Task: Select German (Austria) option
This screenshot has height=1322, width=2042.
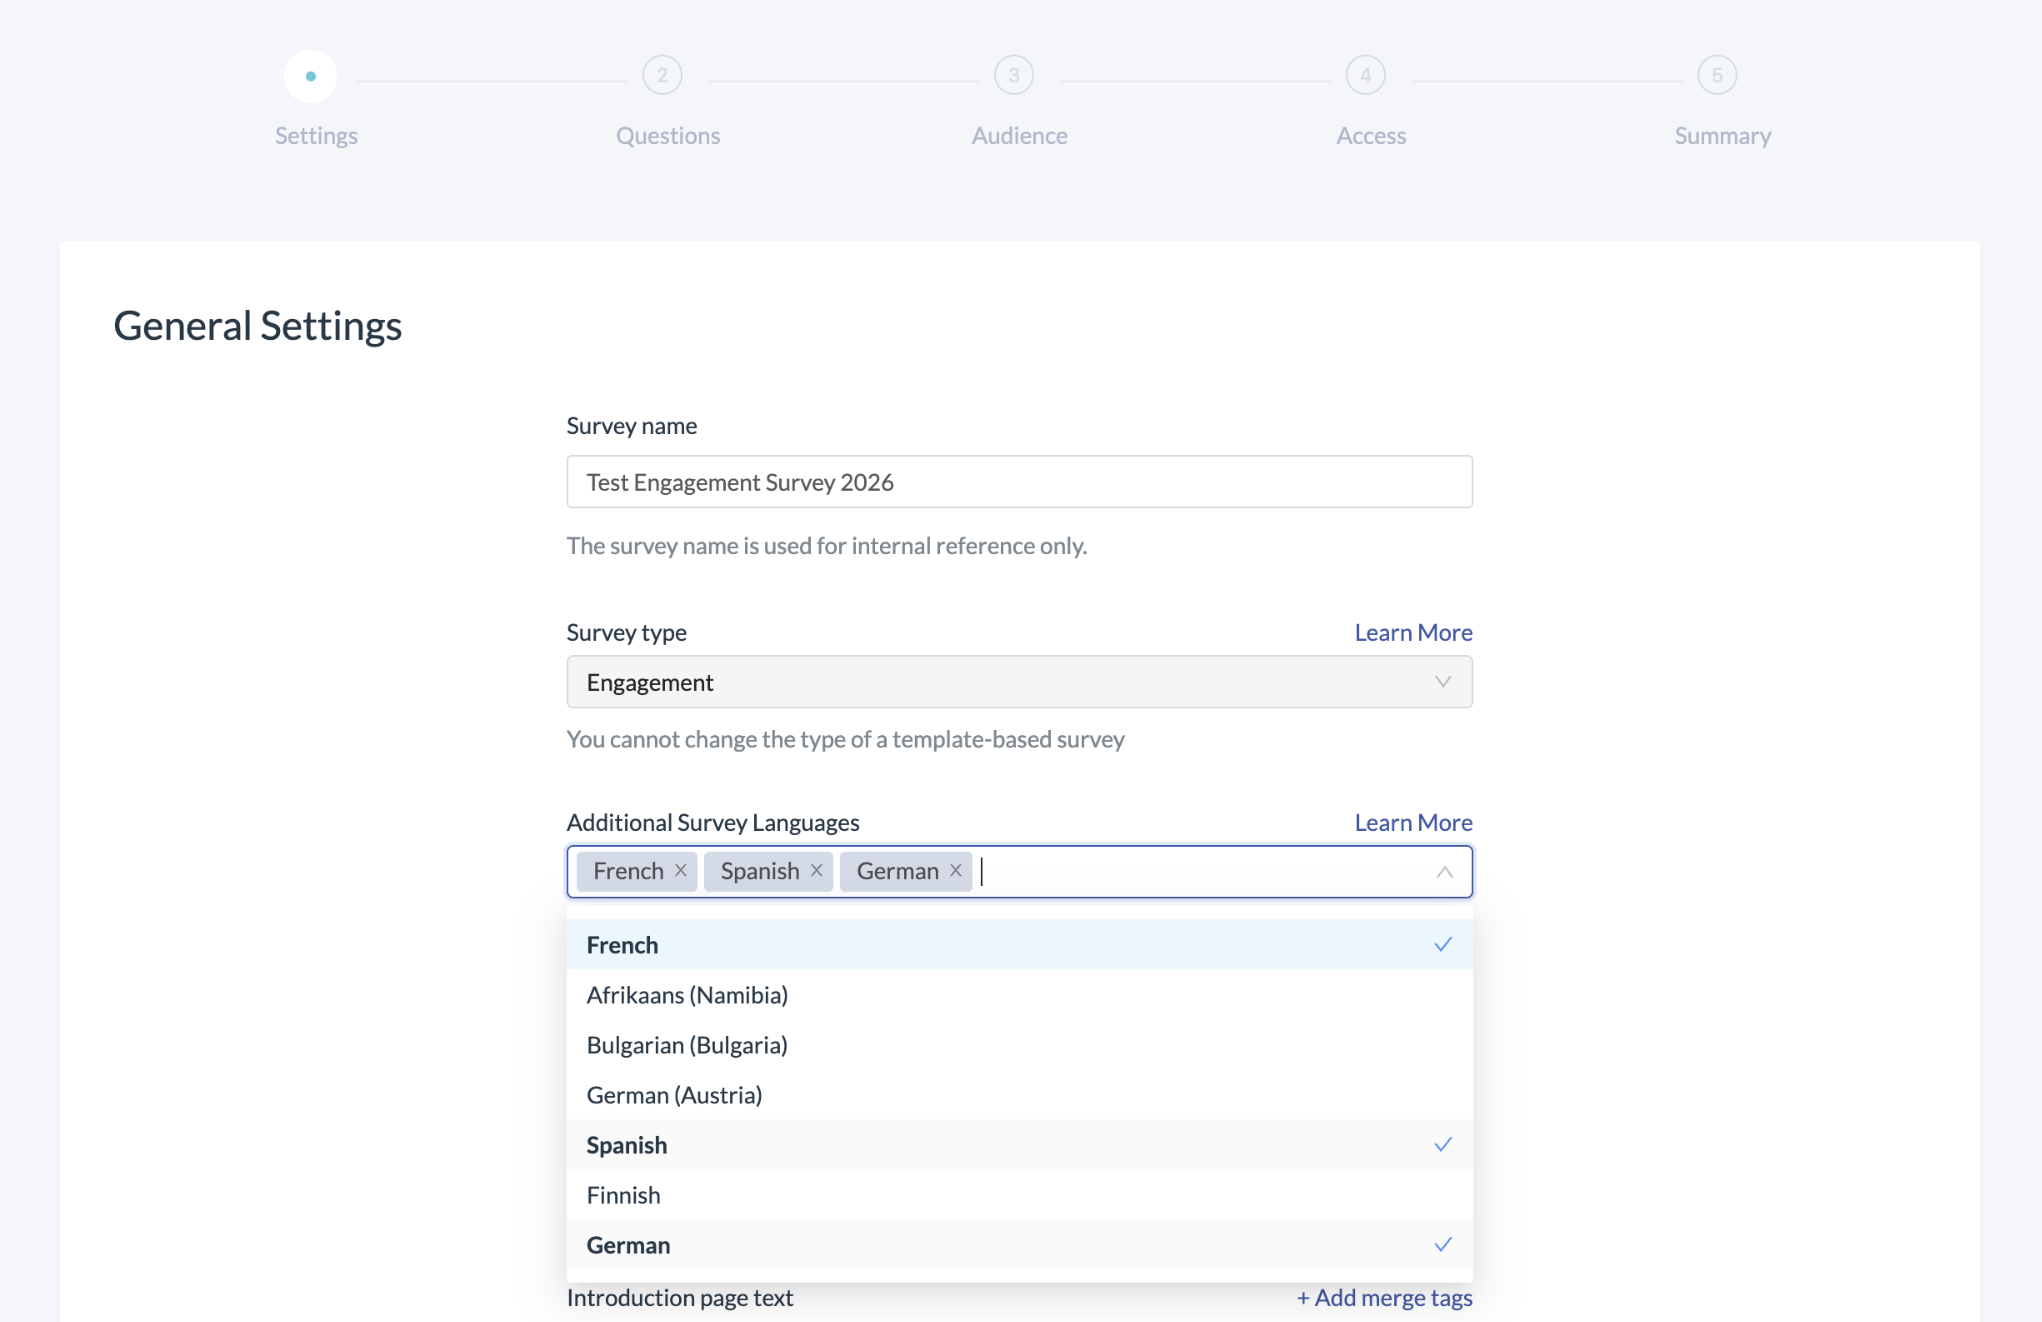Action: click(1019, 1095)
